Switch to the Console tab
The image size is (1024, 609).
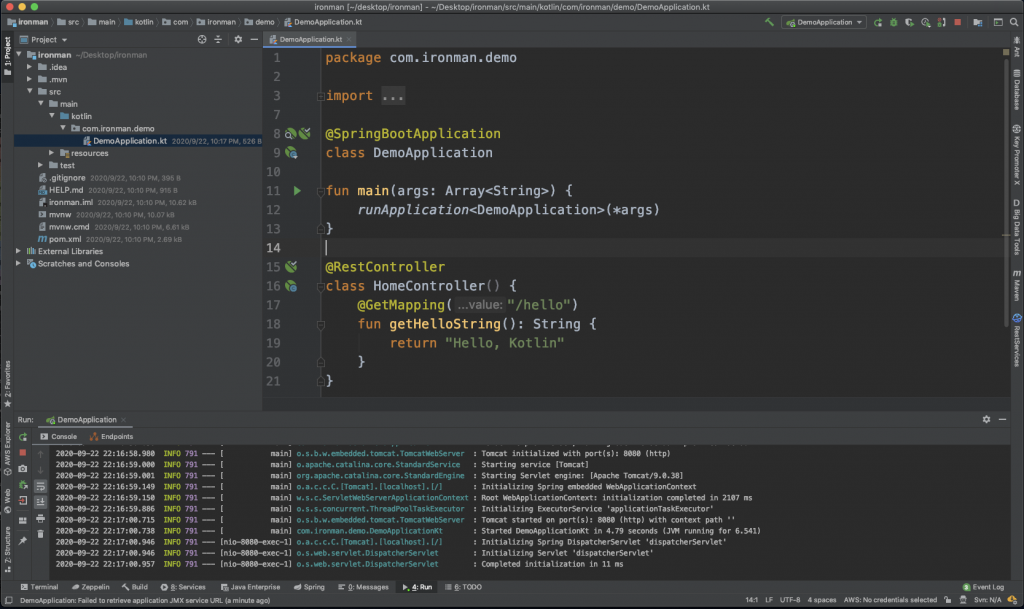pyautogui.click(x=58, y=437)
